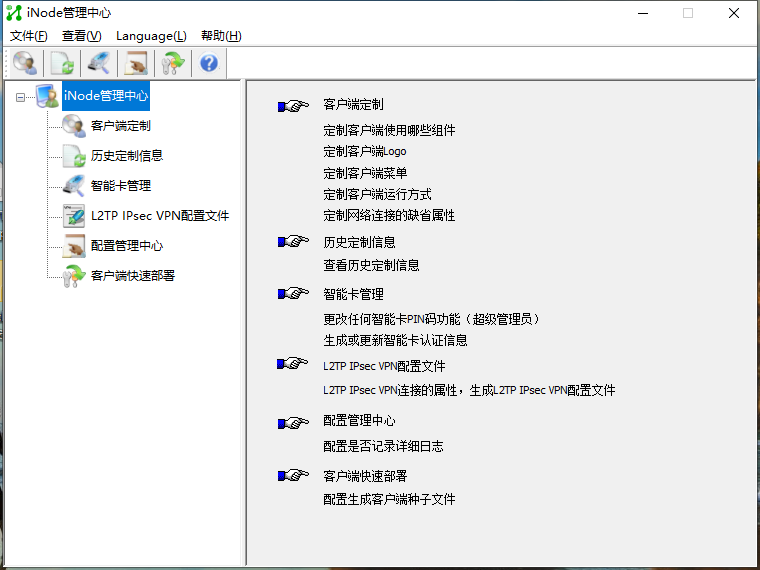Viewport: 760px width, 570px height.
Task: Open the 查看(V) menu
Action: coord(81,36)
